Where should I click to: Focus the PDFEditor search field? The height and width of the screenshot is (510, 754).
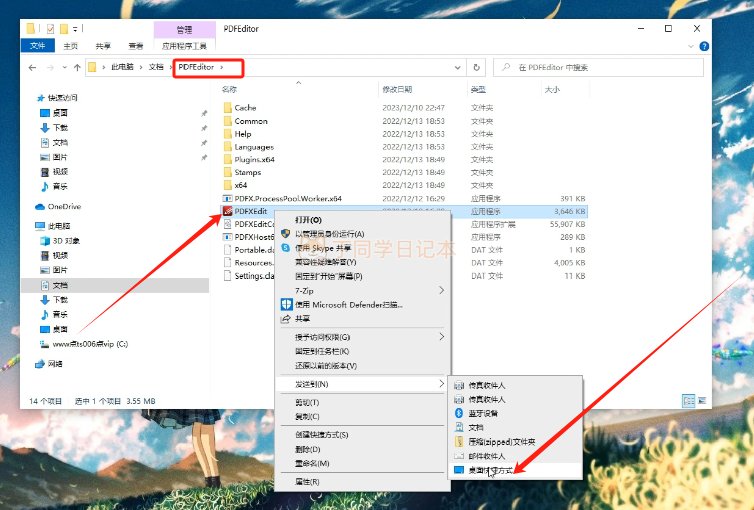(x=598, y=68)
